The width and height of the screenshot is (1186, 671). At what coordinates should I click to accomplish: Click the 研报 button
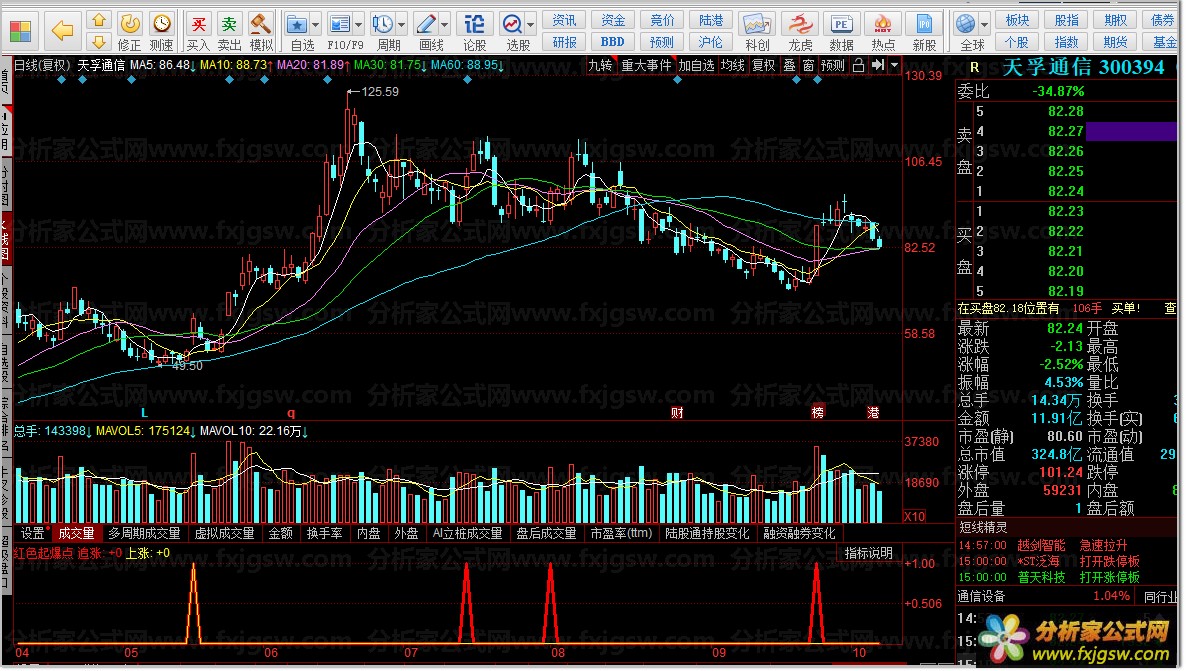[x=564, y=42]
